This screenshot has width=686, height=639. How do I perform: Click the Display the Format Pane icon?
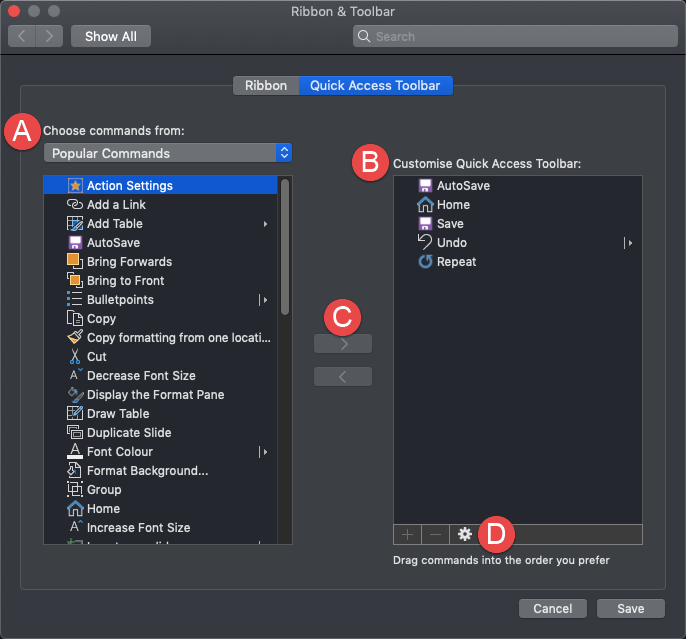tap(75, 395)
